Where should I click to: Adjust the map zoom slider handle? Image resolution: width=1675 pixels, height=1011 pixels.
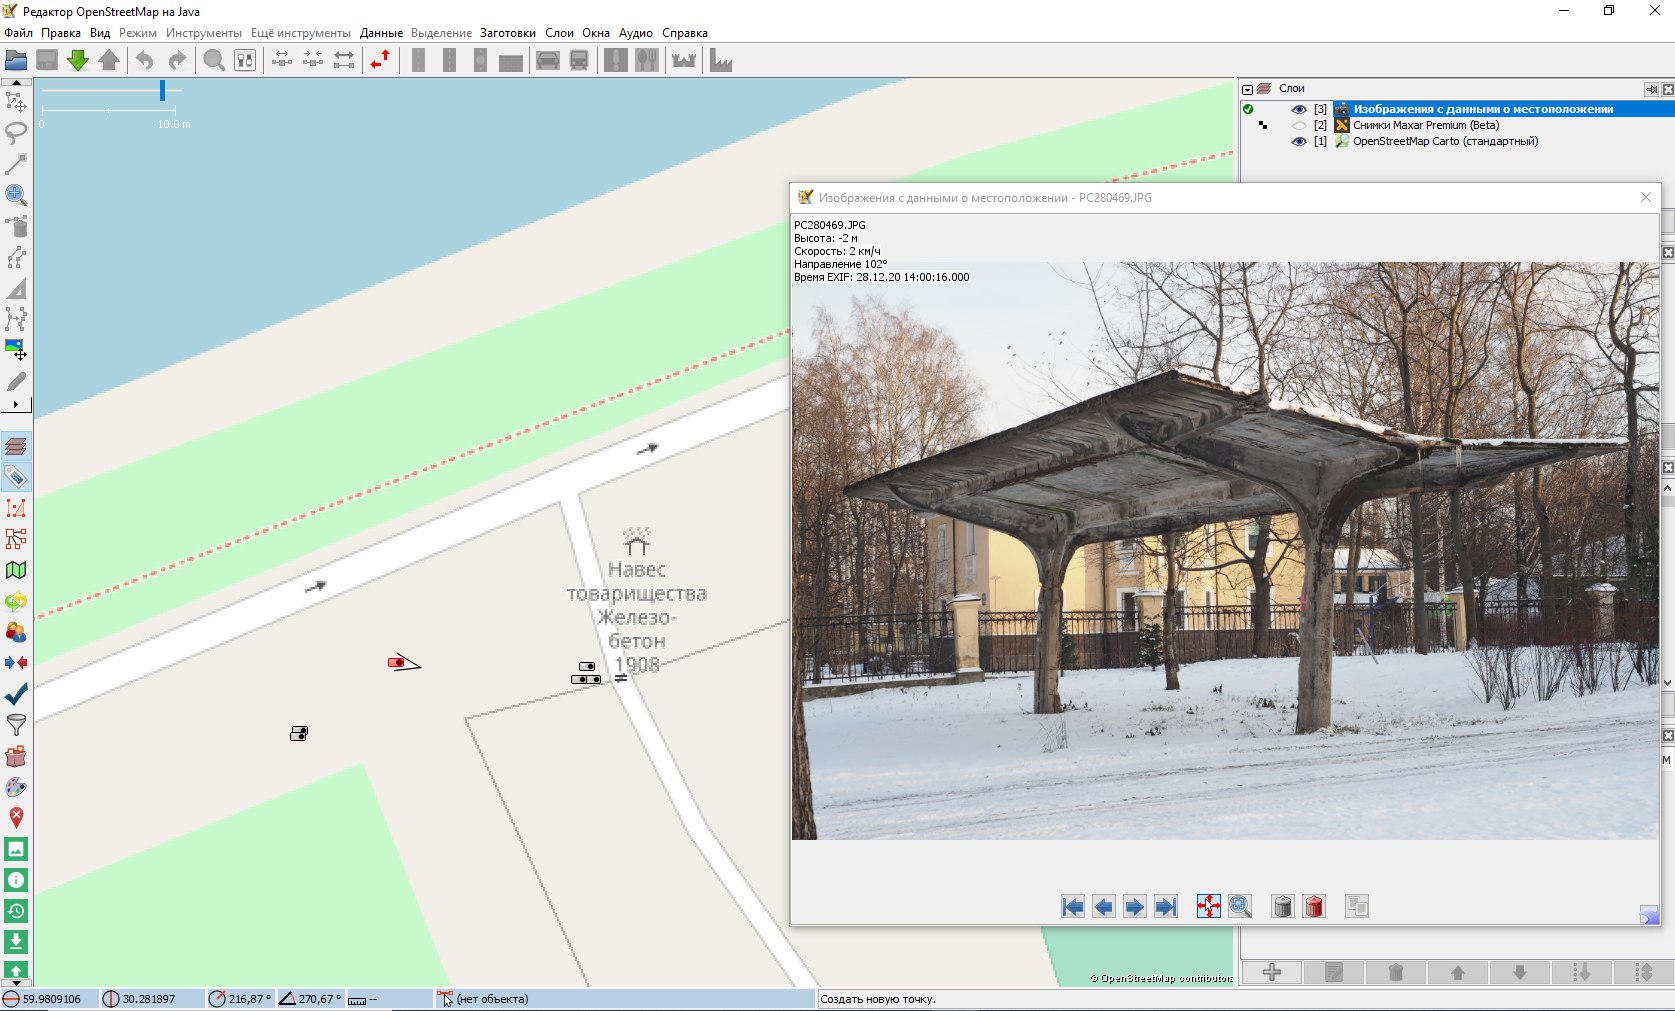point(162,91)
